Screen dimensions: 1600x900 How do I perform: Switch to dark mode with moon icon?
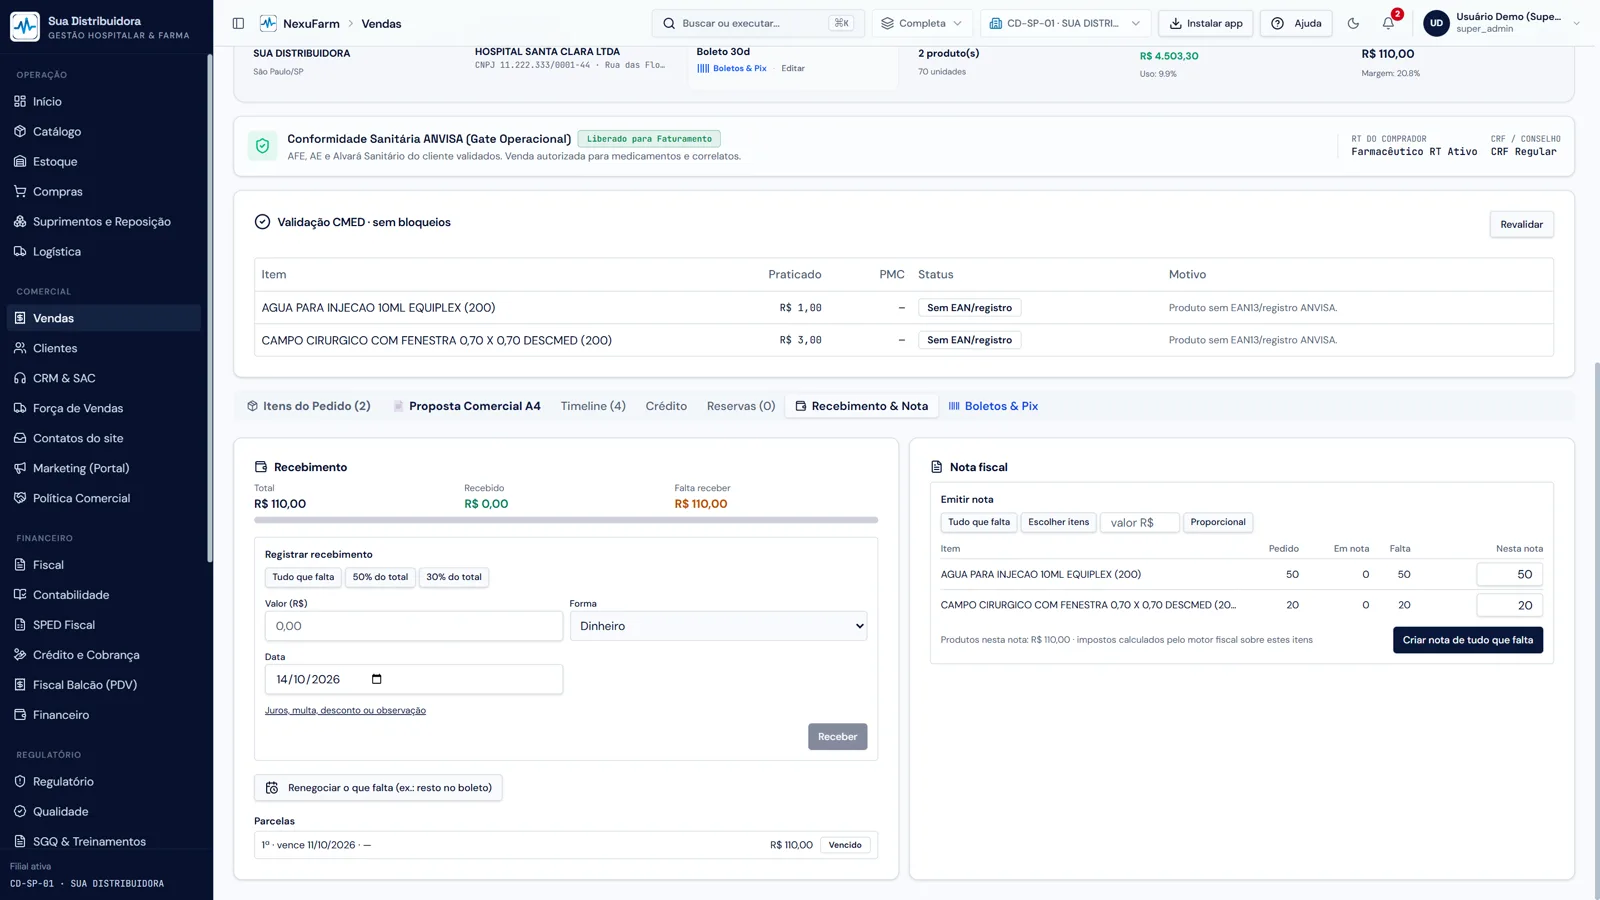click(1353, 23)
